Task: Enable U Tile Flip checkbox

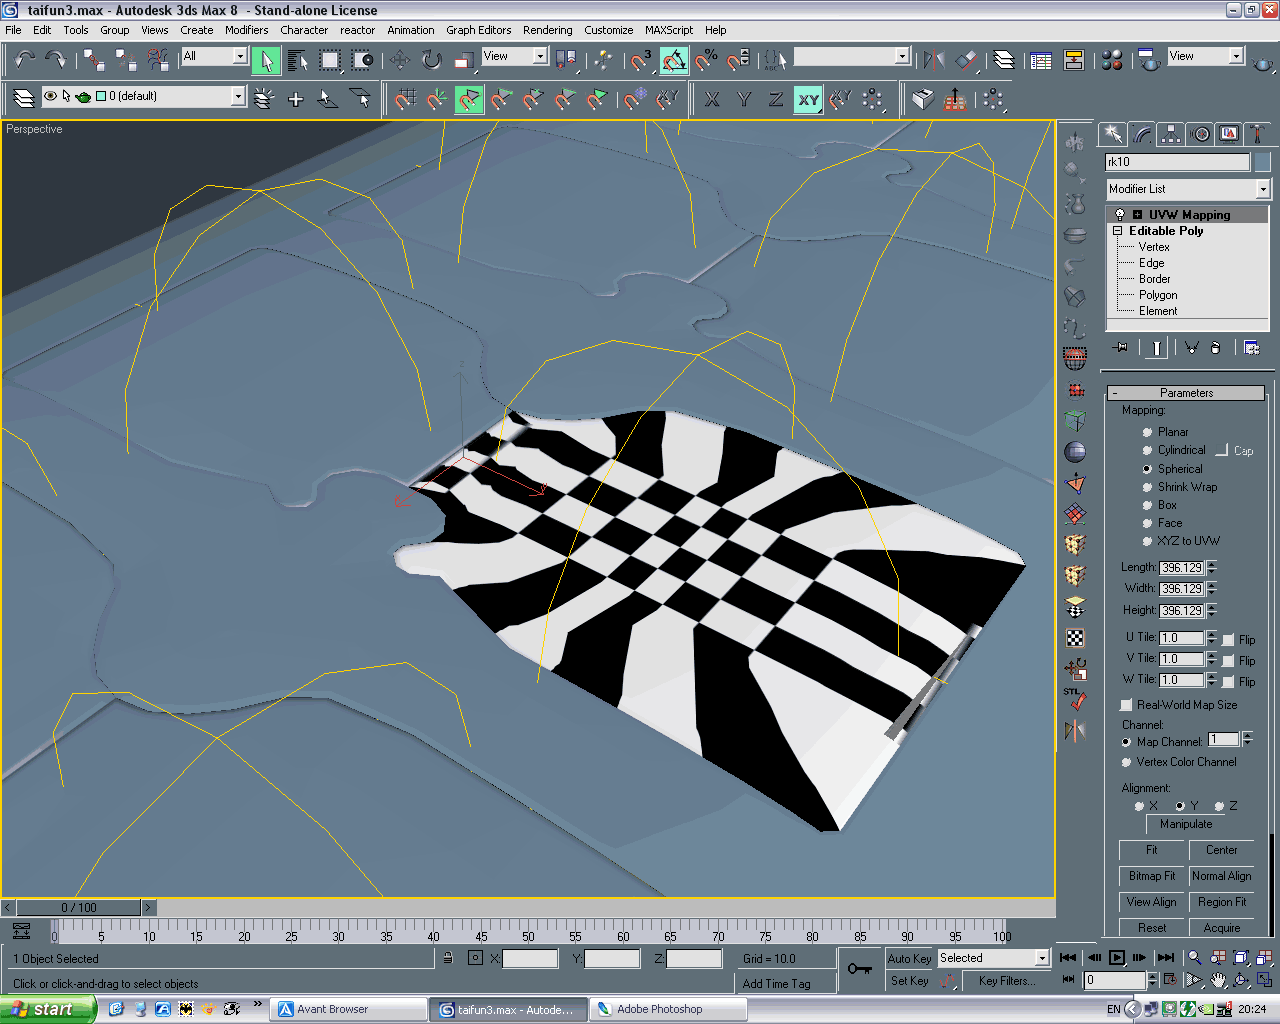Action: (x=1228, y=640)
